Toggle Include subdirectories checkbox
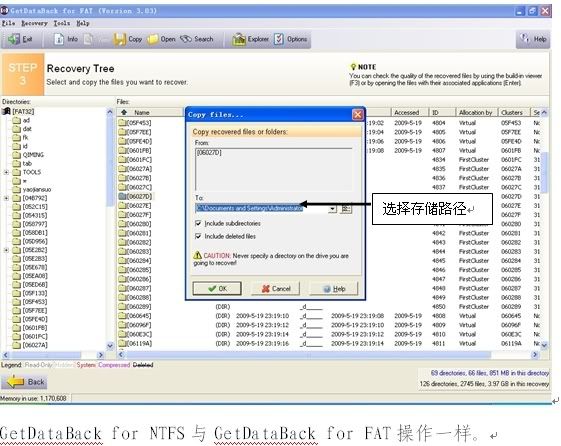The height and width of the screenshot is (446, 561). [x=198, y=224]
